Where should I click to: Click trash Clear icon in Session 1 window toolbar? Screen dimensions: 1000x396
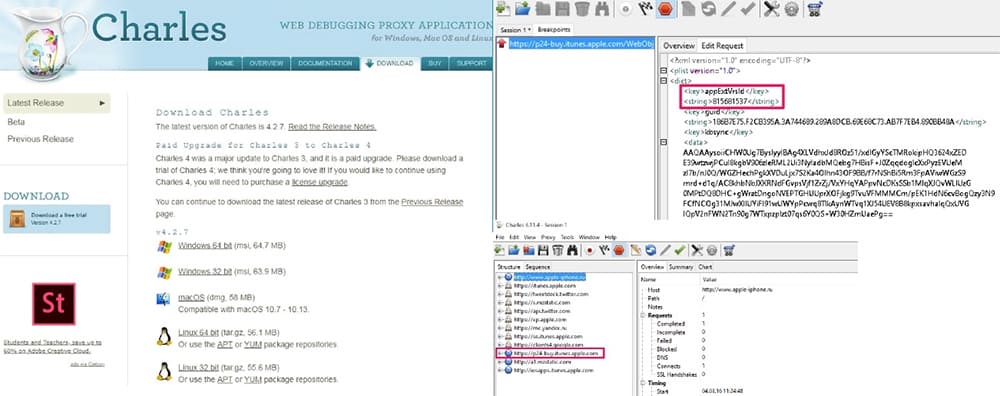click(x=558, y=250)
